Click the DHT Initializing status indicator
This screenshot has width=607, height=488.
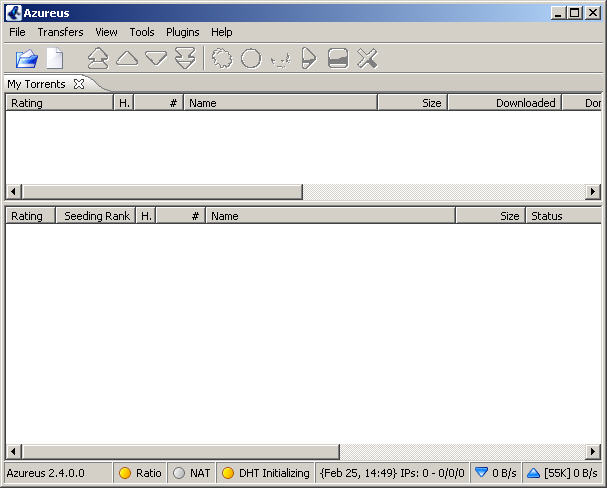(x=266, y=473)
